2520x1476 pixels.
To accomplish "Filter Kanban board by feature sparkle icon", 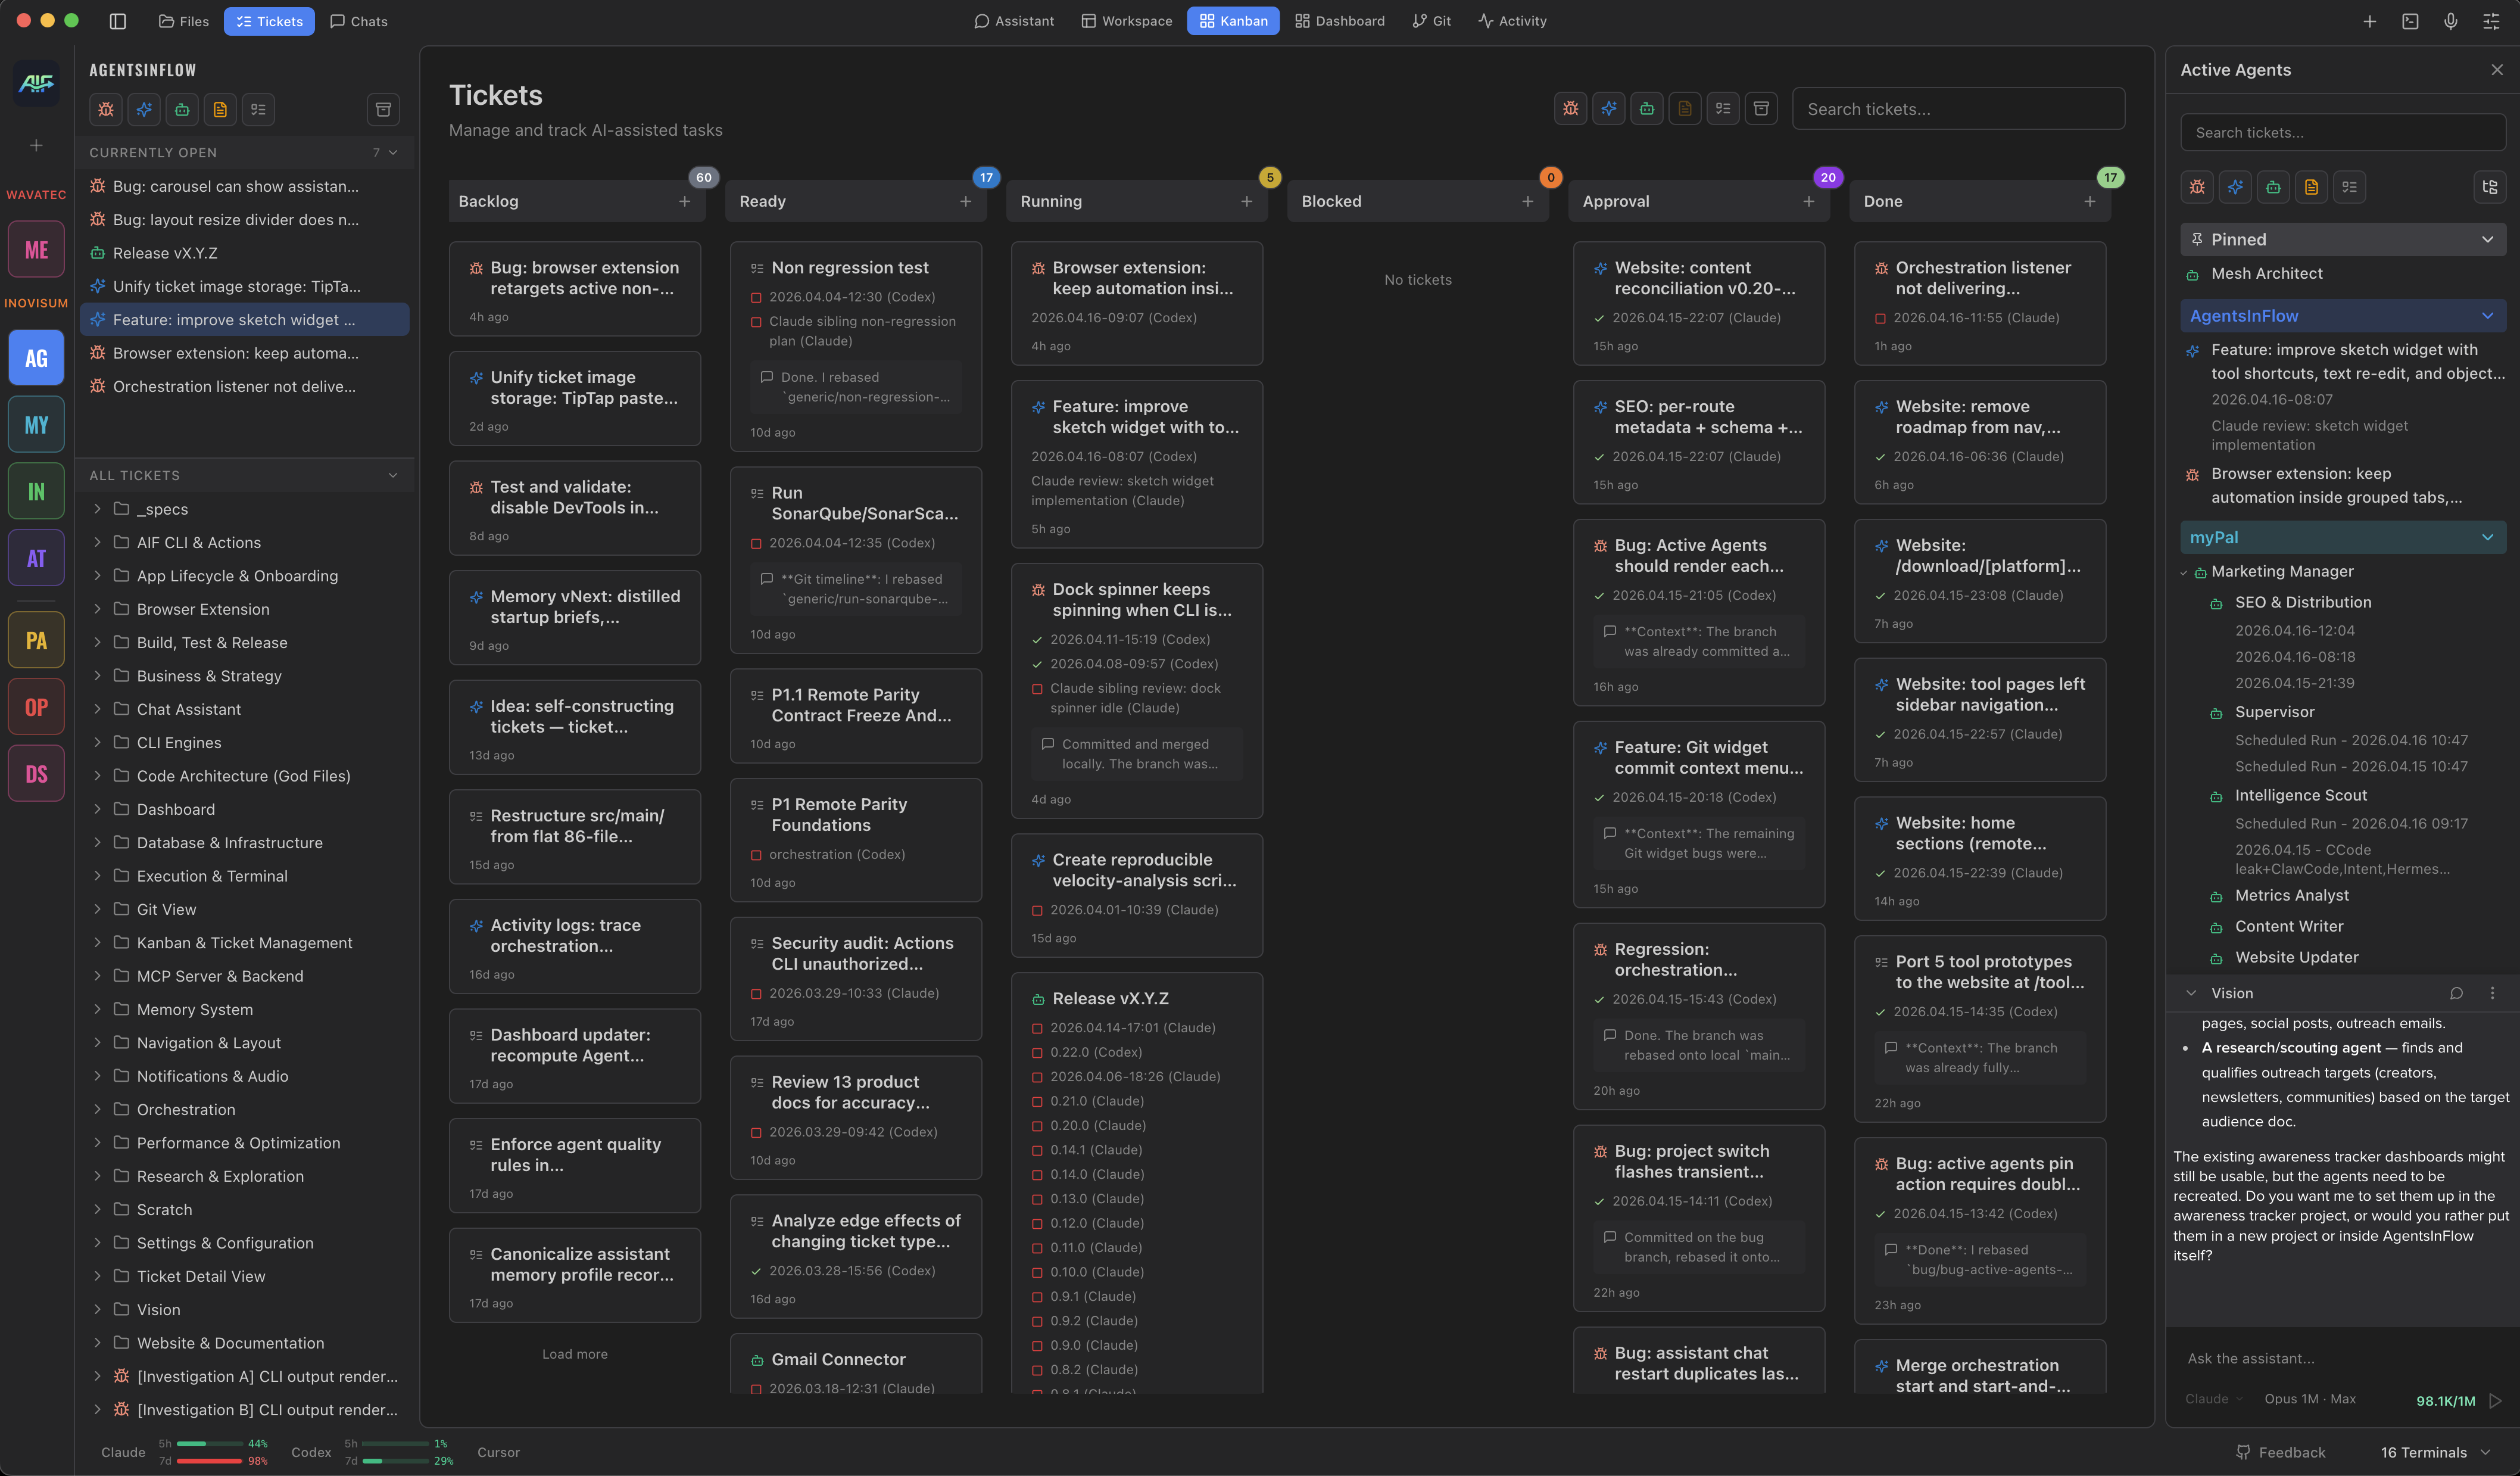I will click(x=1609, y=108).
